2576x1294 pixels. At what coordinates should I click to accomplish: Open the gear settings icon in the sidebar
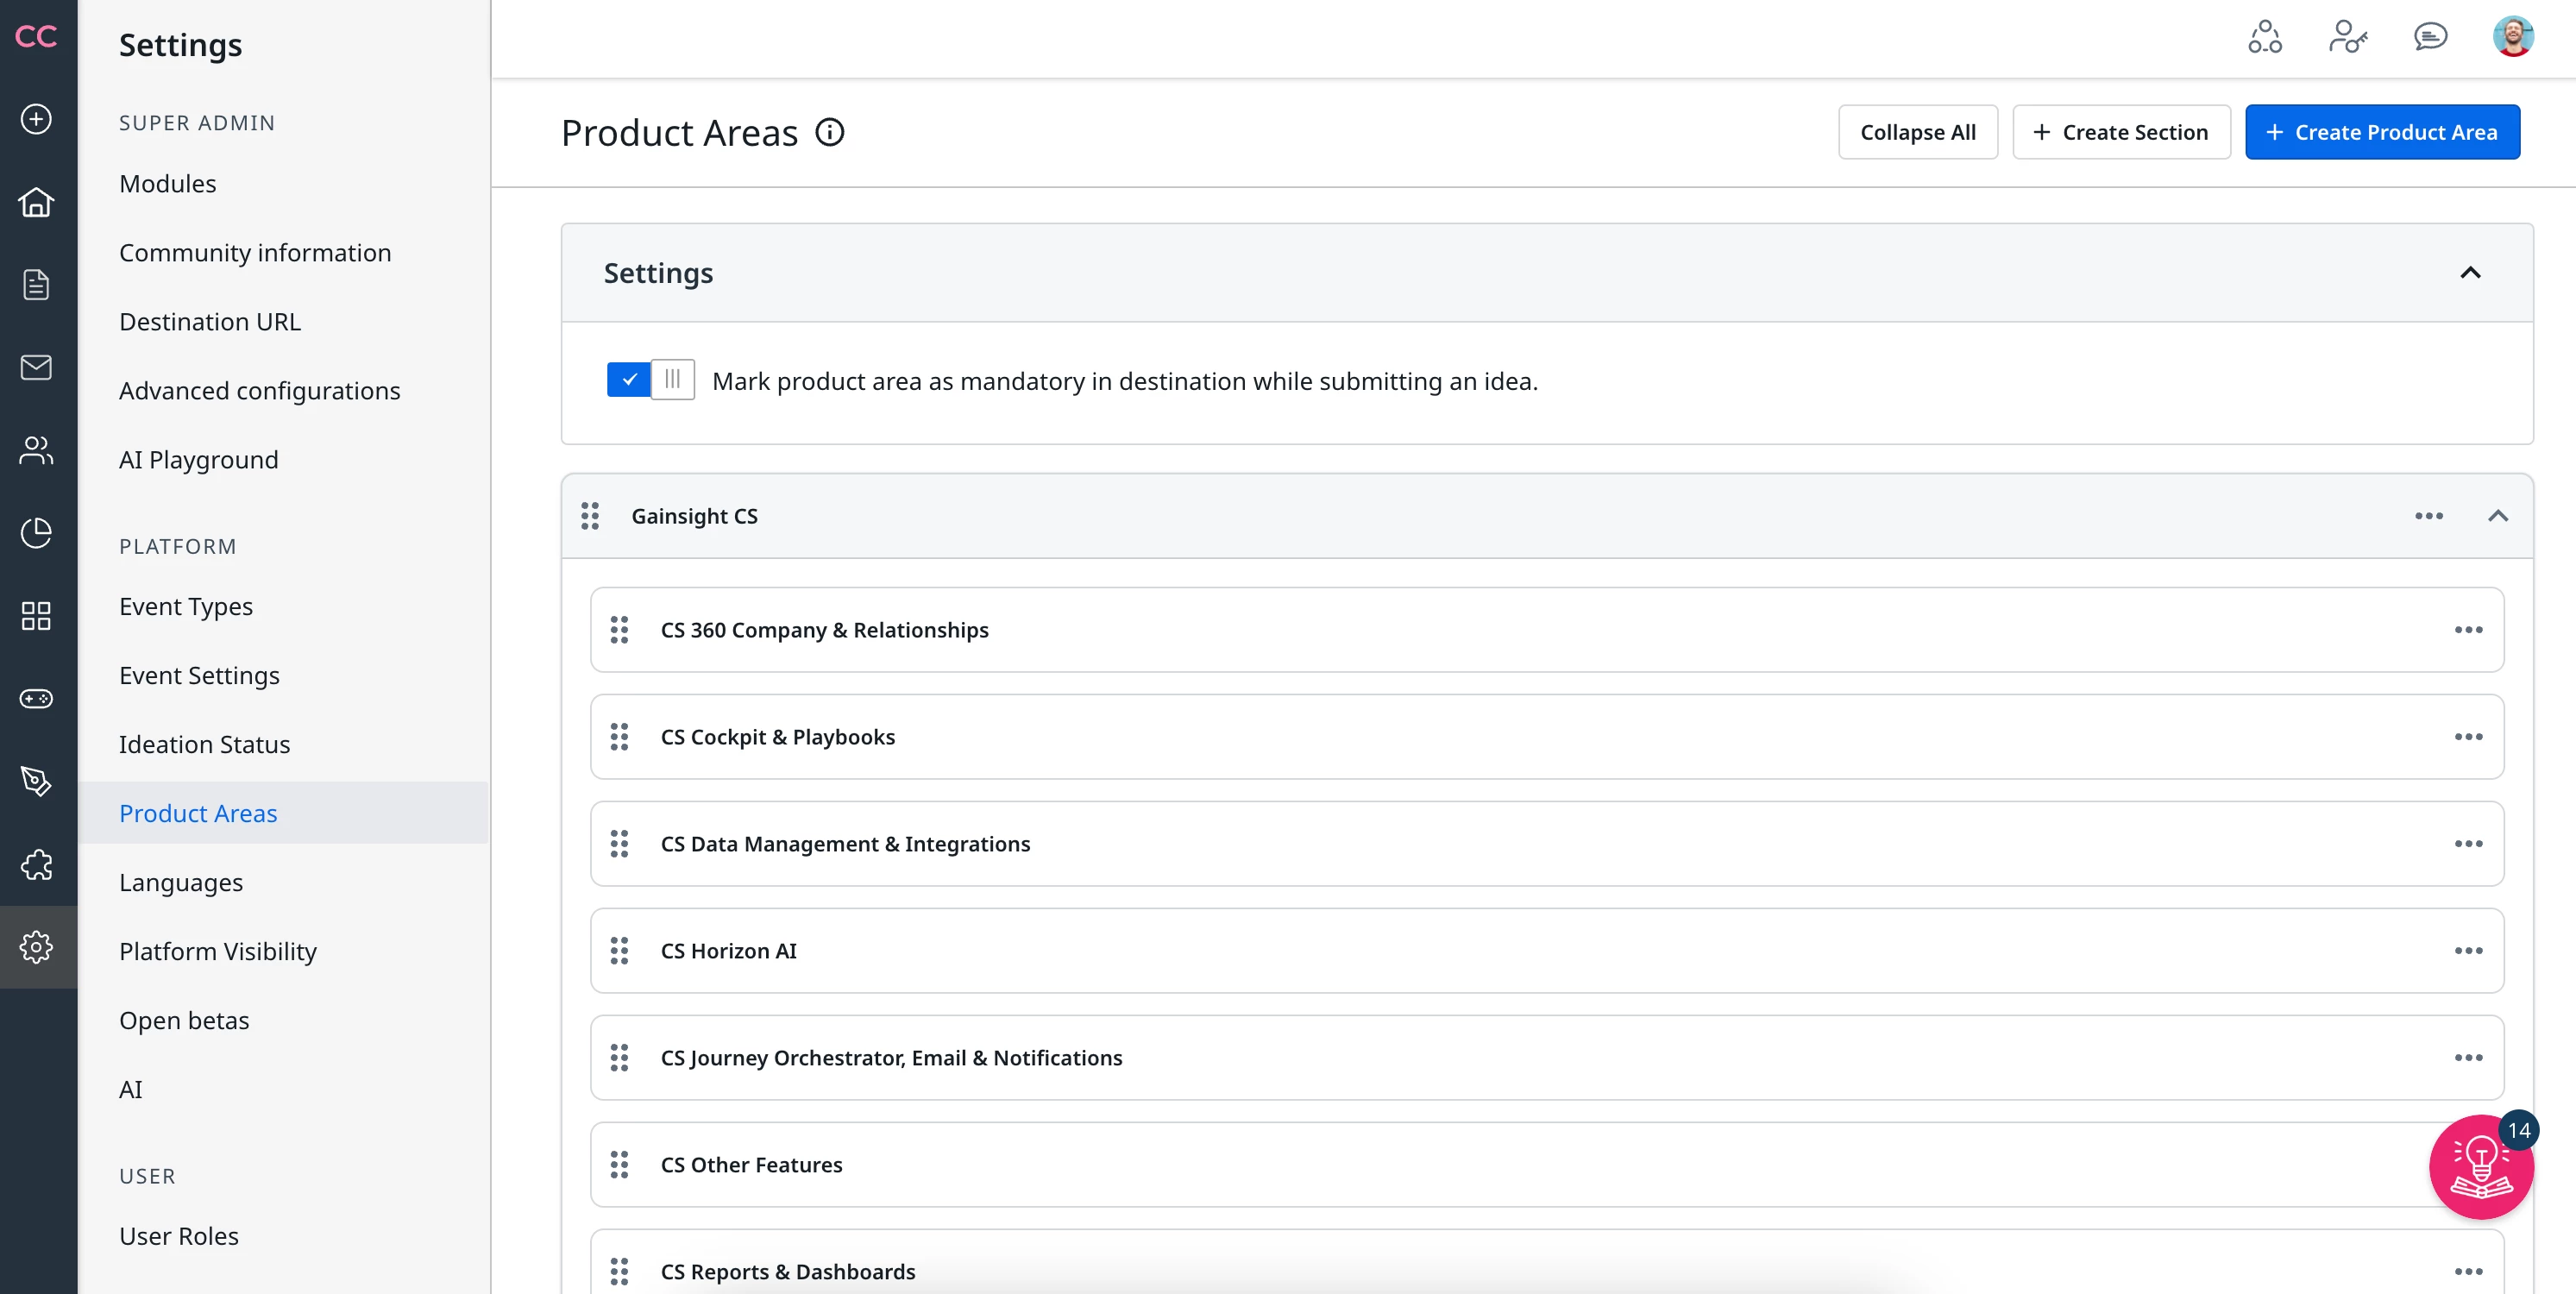(x=36, y=947)
